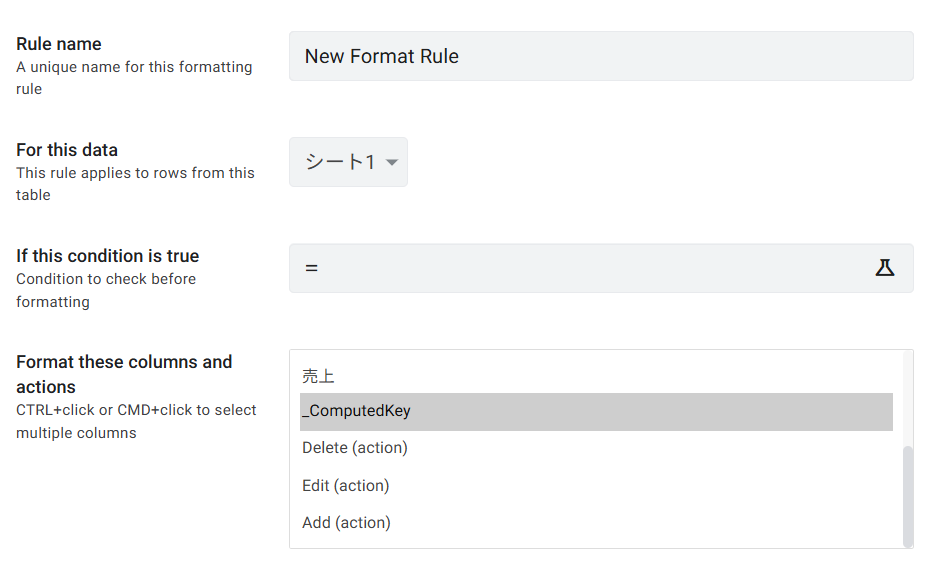Click "If this condition is true" heading

click(x=108, y=256)
